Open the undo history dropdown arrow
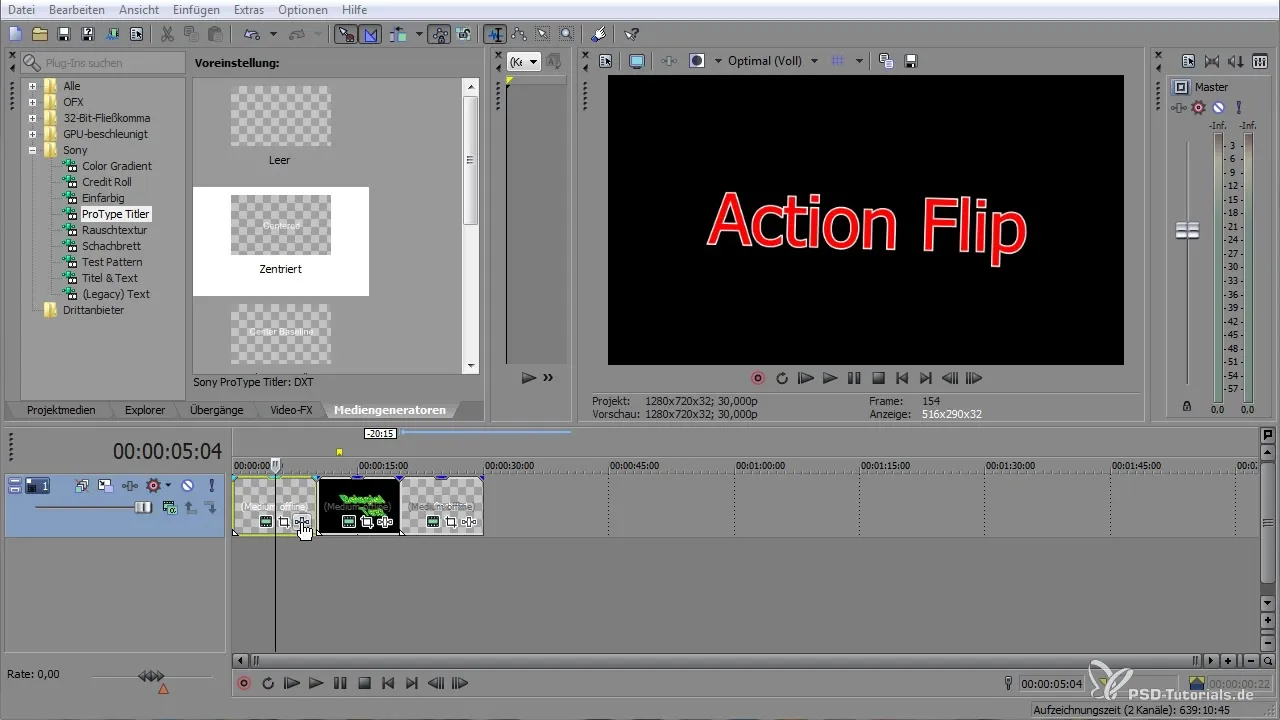 click(273, 34)
